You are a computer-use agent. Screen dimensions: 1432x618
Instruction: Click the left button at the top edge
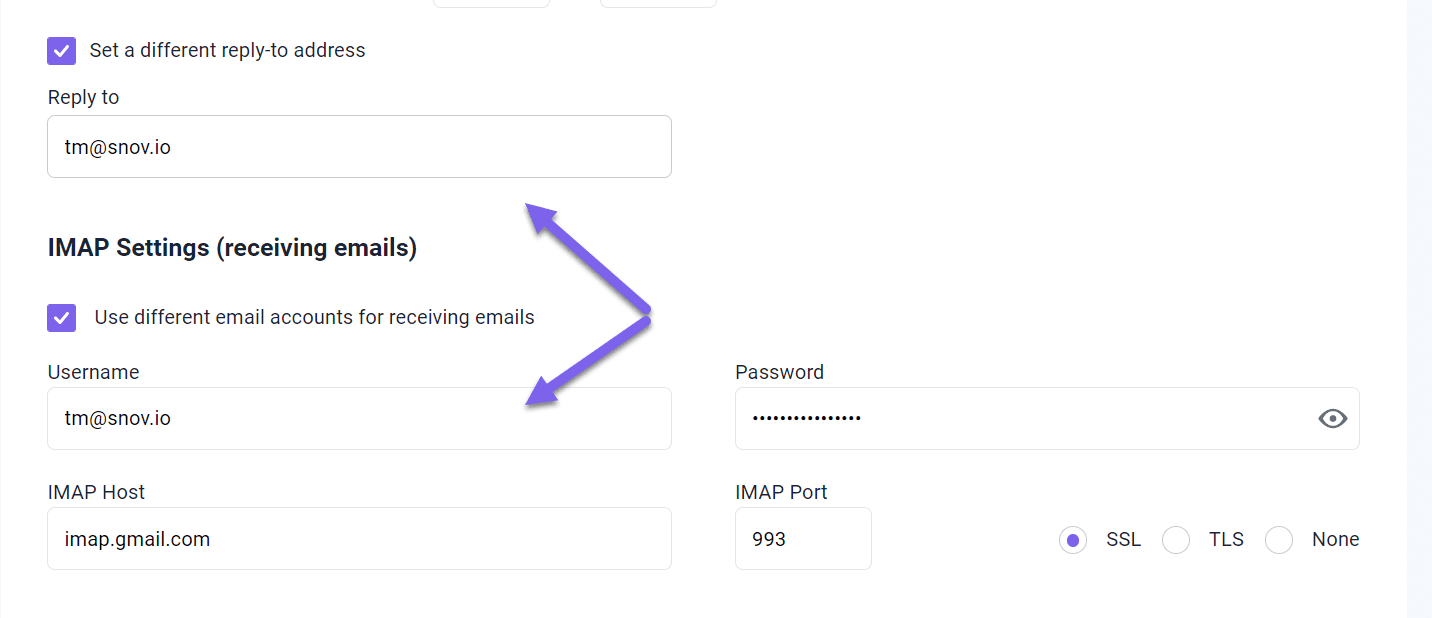(x=491, y=4)
